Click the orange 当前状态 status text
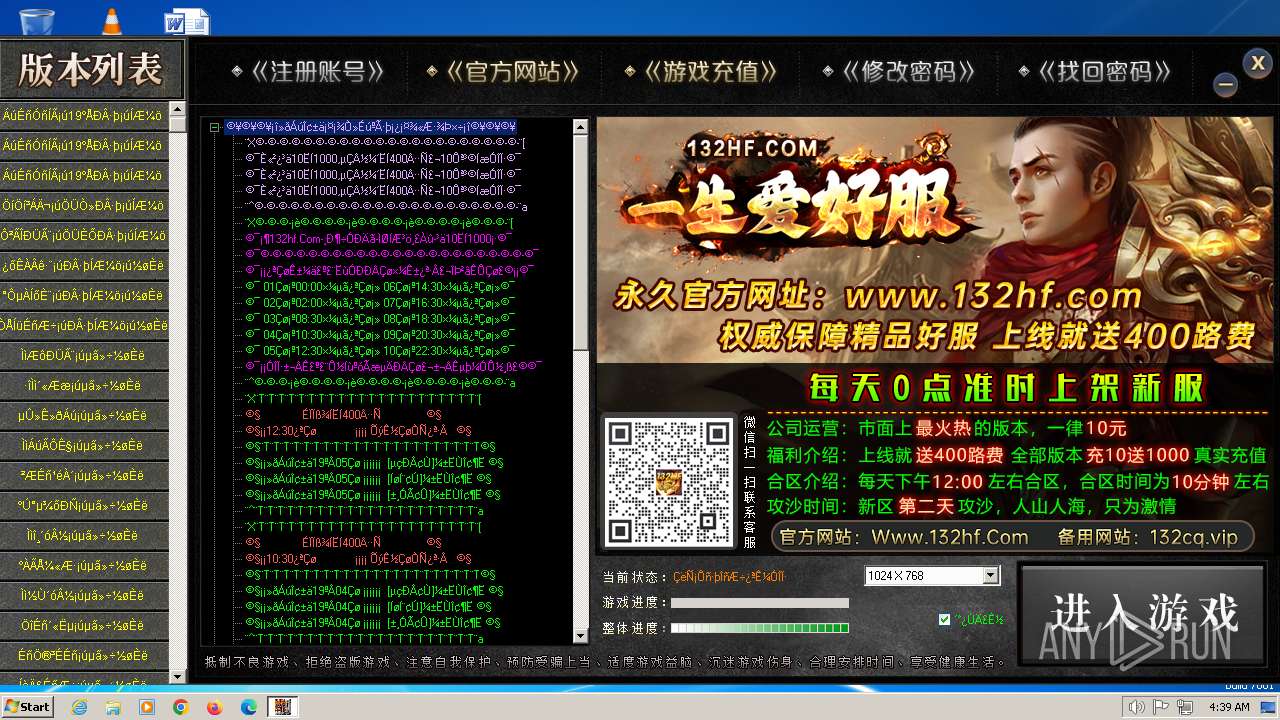This screenshot has width=1280, height=720. pyautogui.click(x=729, y=577)
